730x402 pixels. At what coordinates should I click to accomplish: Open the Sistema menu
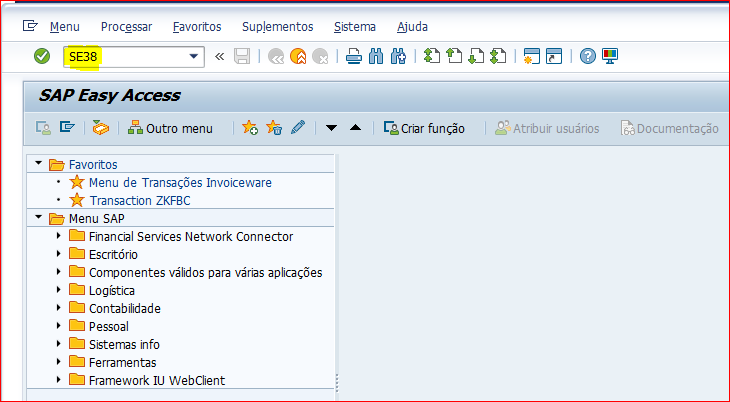(355, 27)
